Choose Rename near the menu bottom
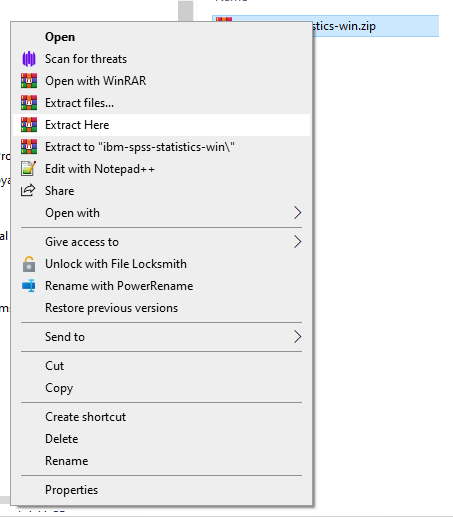Viewport: 453px width, 517px height. (x=161, y=461)
